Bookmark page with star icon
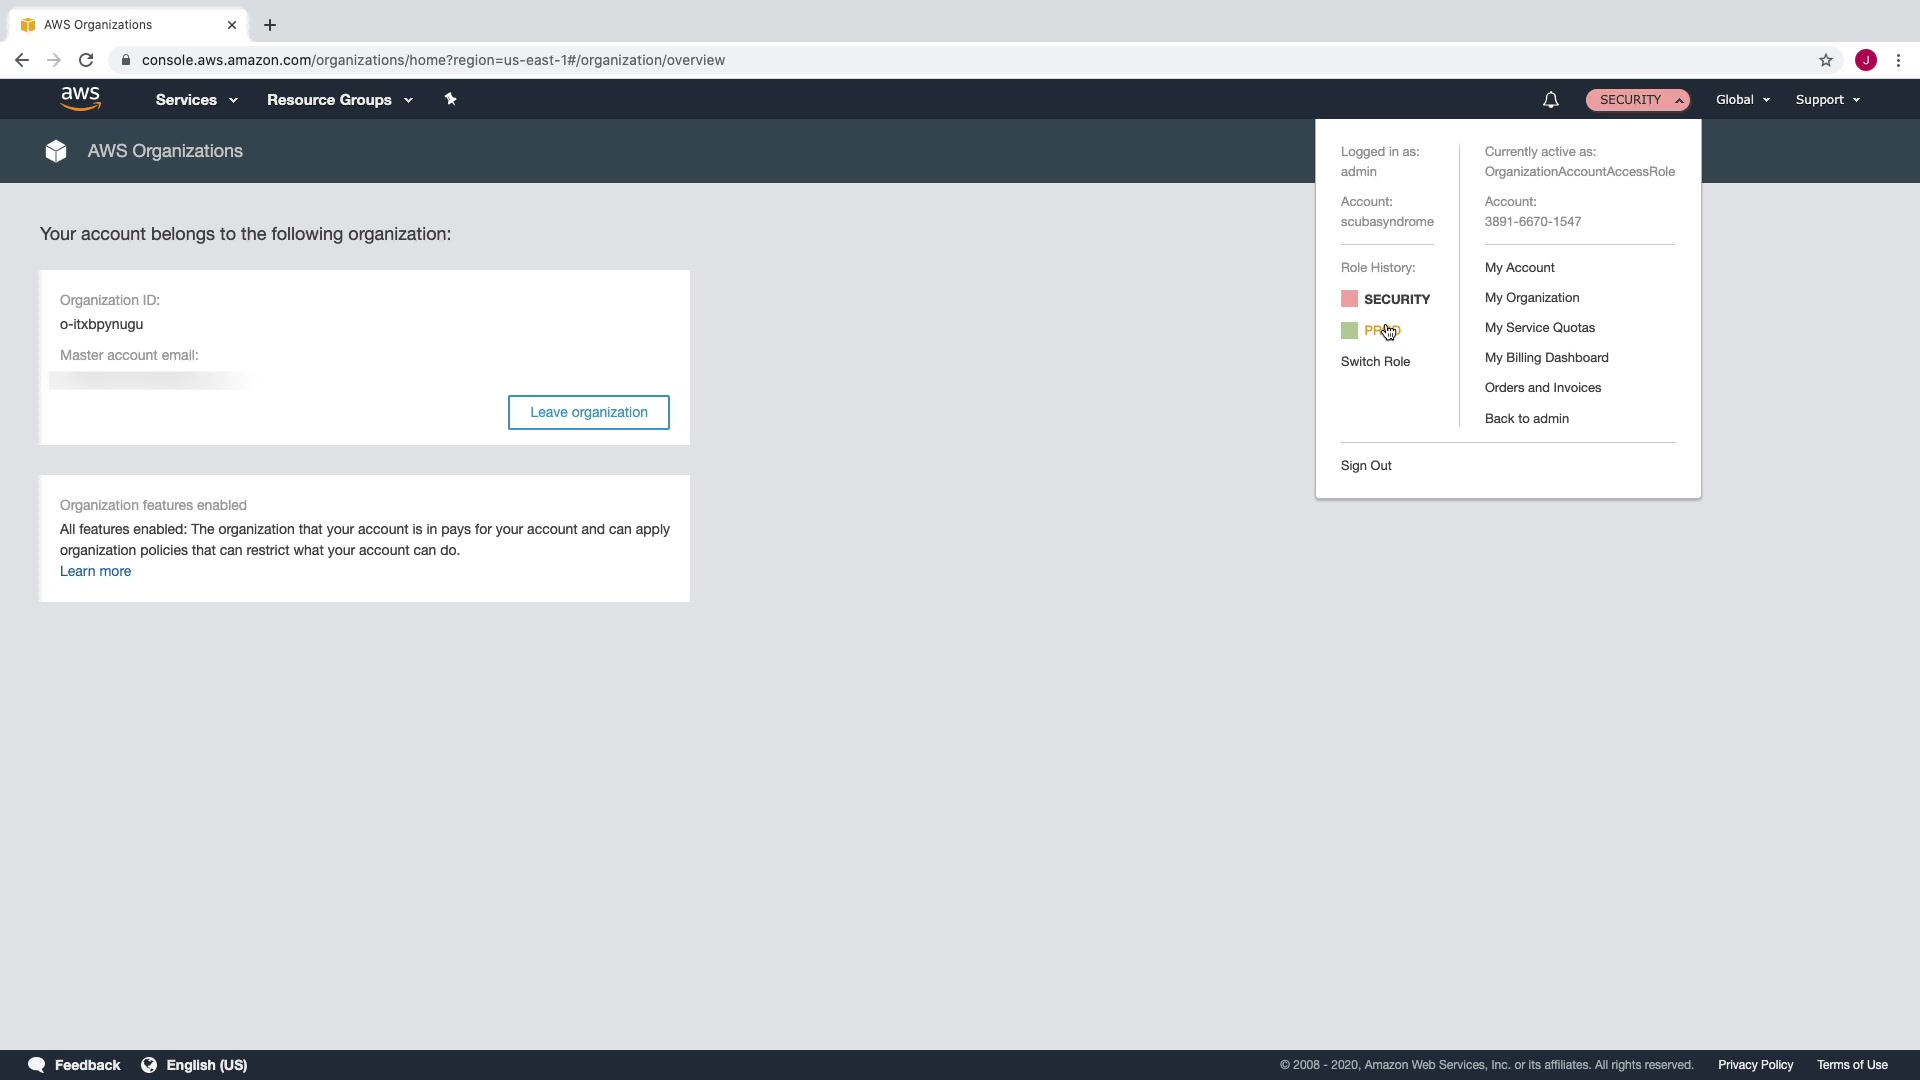 [x=1825, y=60]
